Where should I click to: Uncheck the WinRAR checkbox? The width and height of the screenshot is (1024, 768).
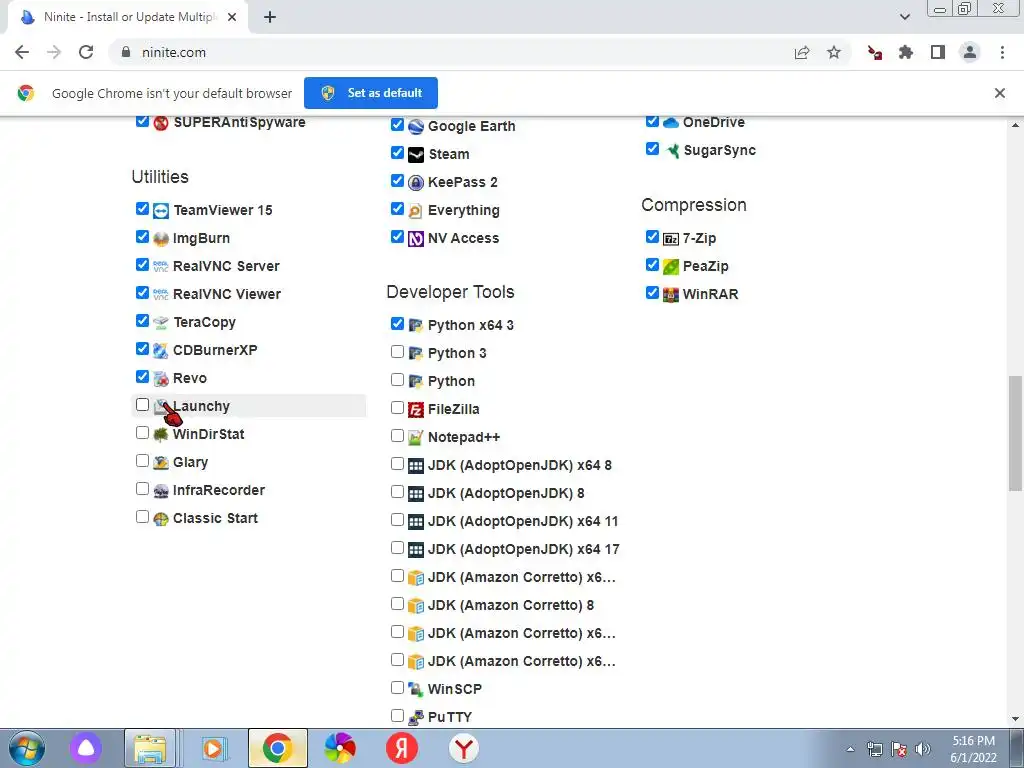(652, 293)
